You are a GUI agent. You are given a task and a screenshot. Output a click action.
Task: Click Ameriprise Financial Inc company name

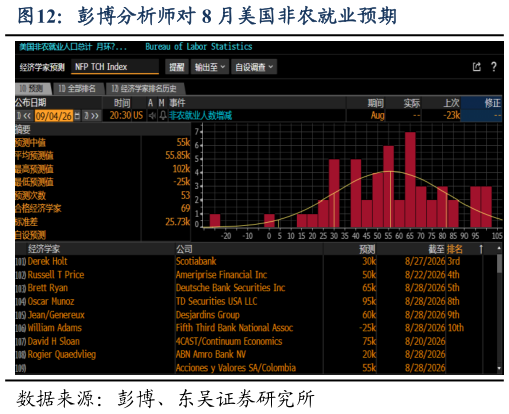point(221,275)
